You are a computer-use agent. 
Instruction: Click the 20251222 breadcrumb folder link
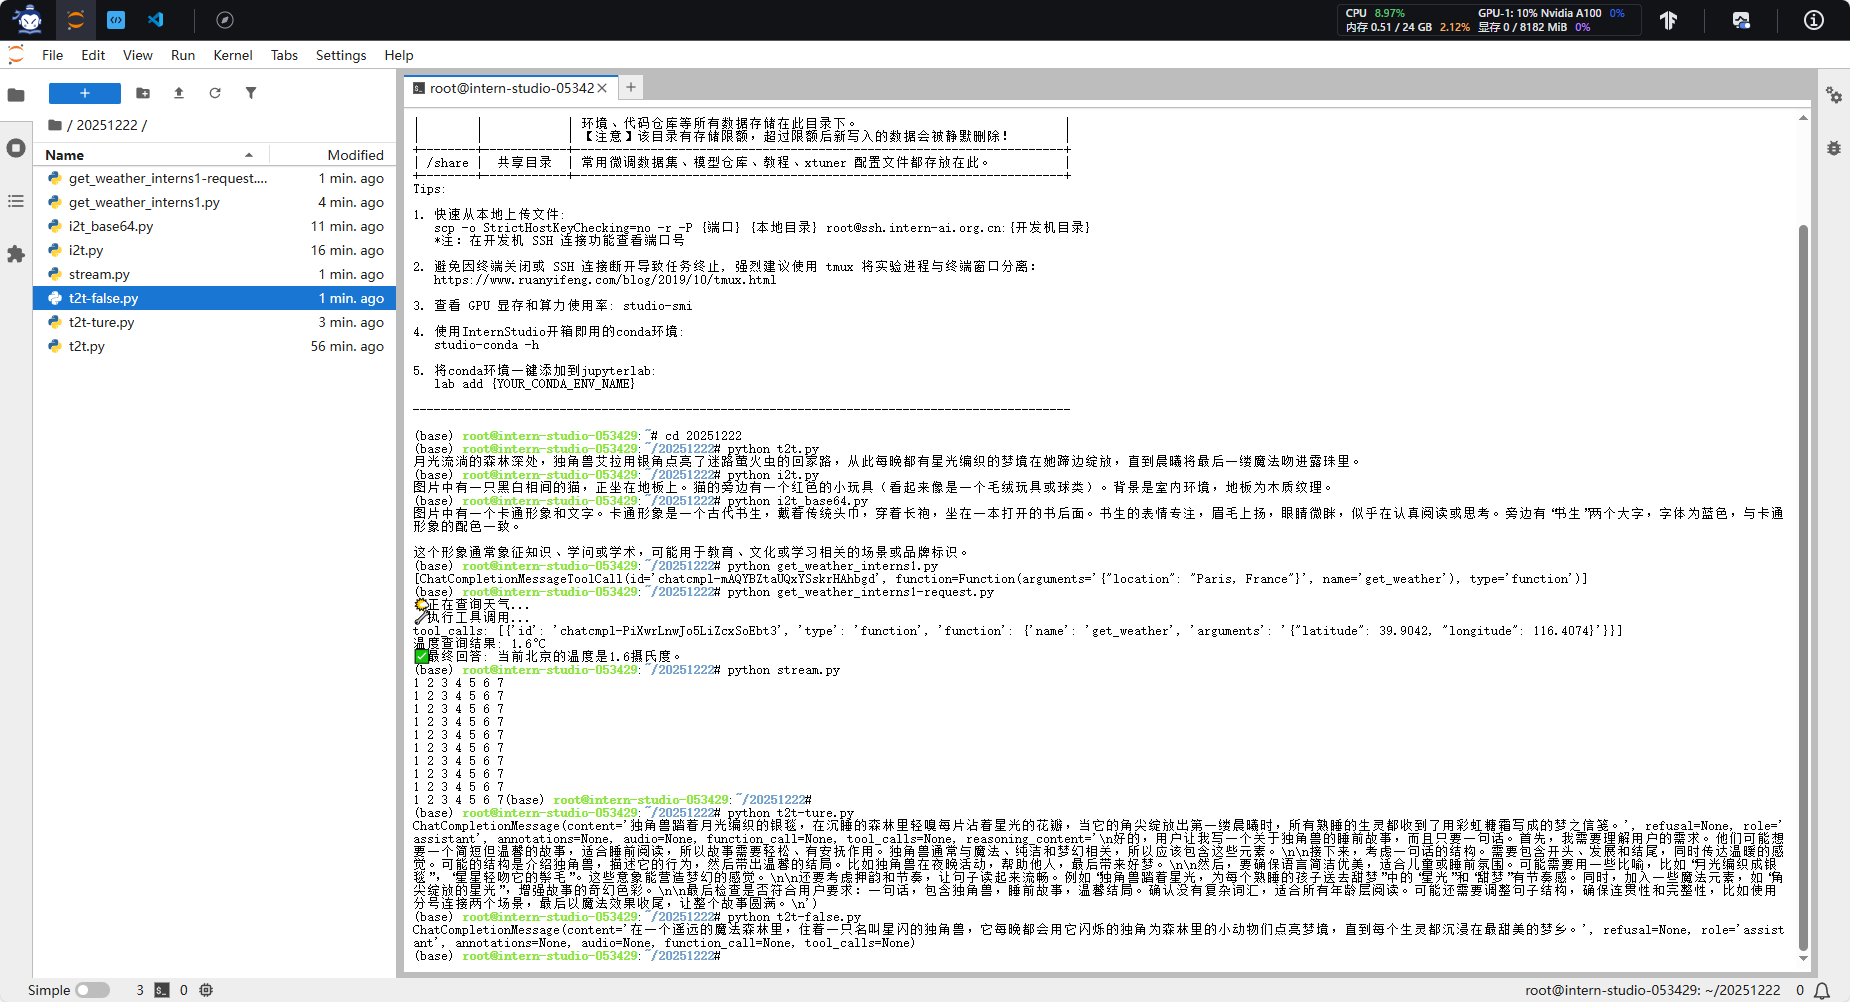106,125
